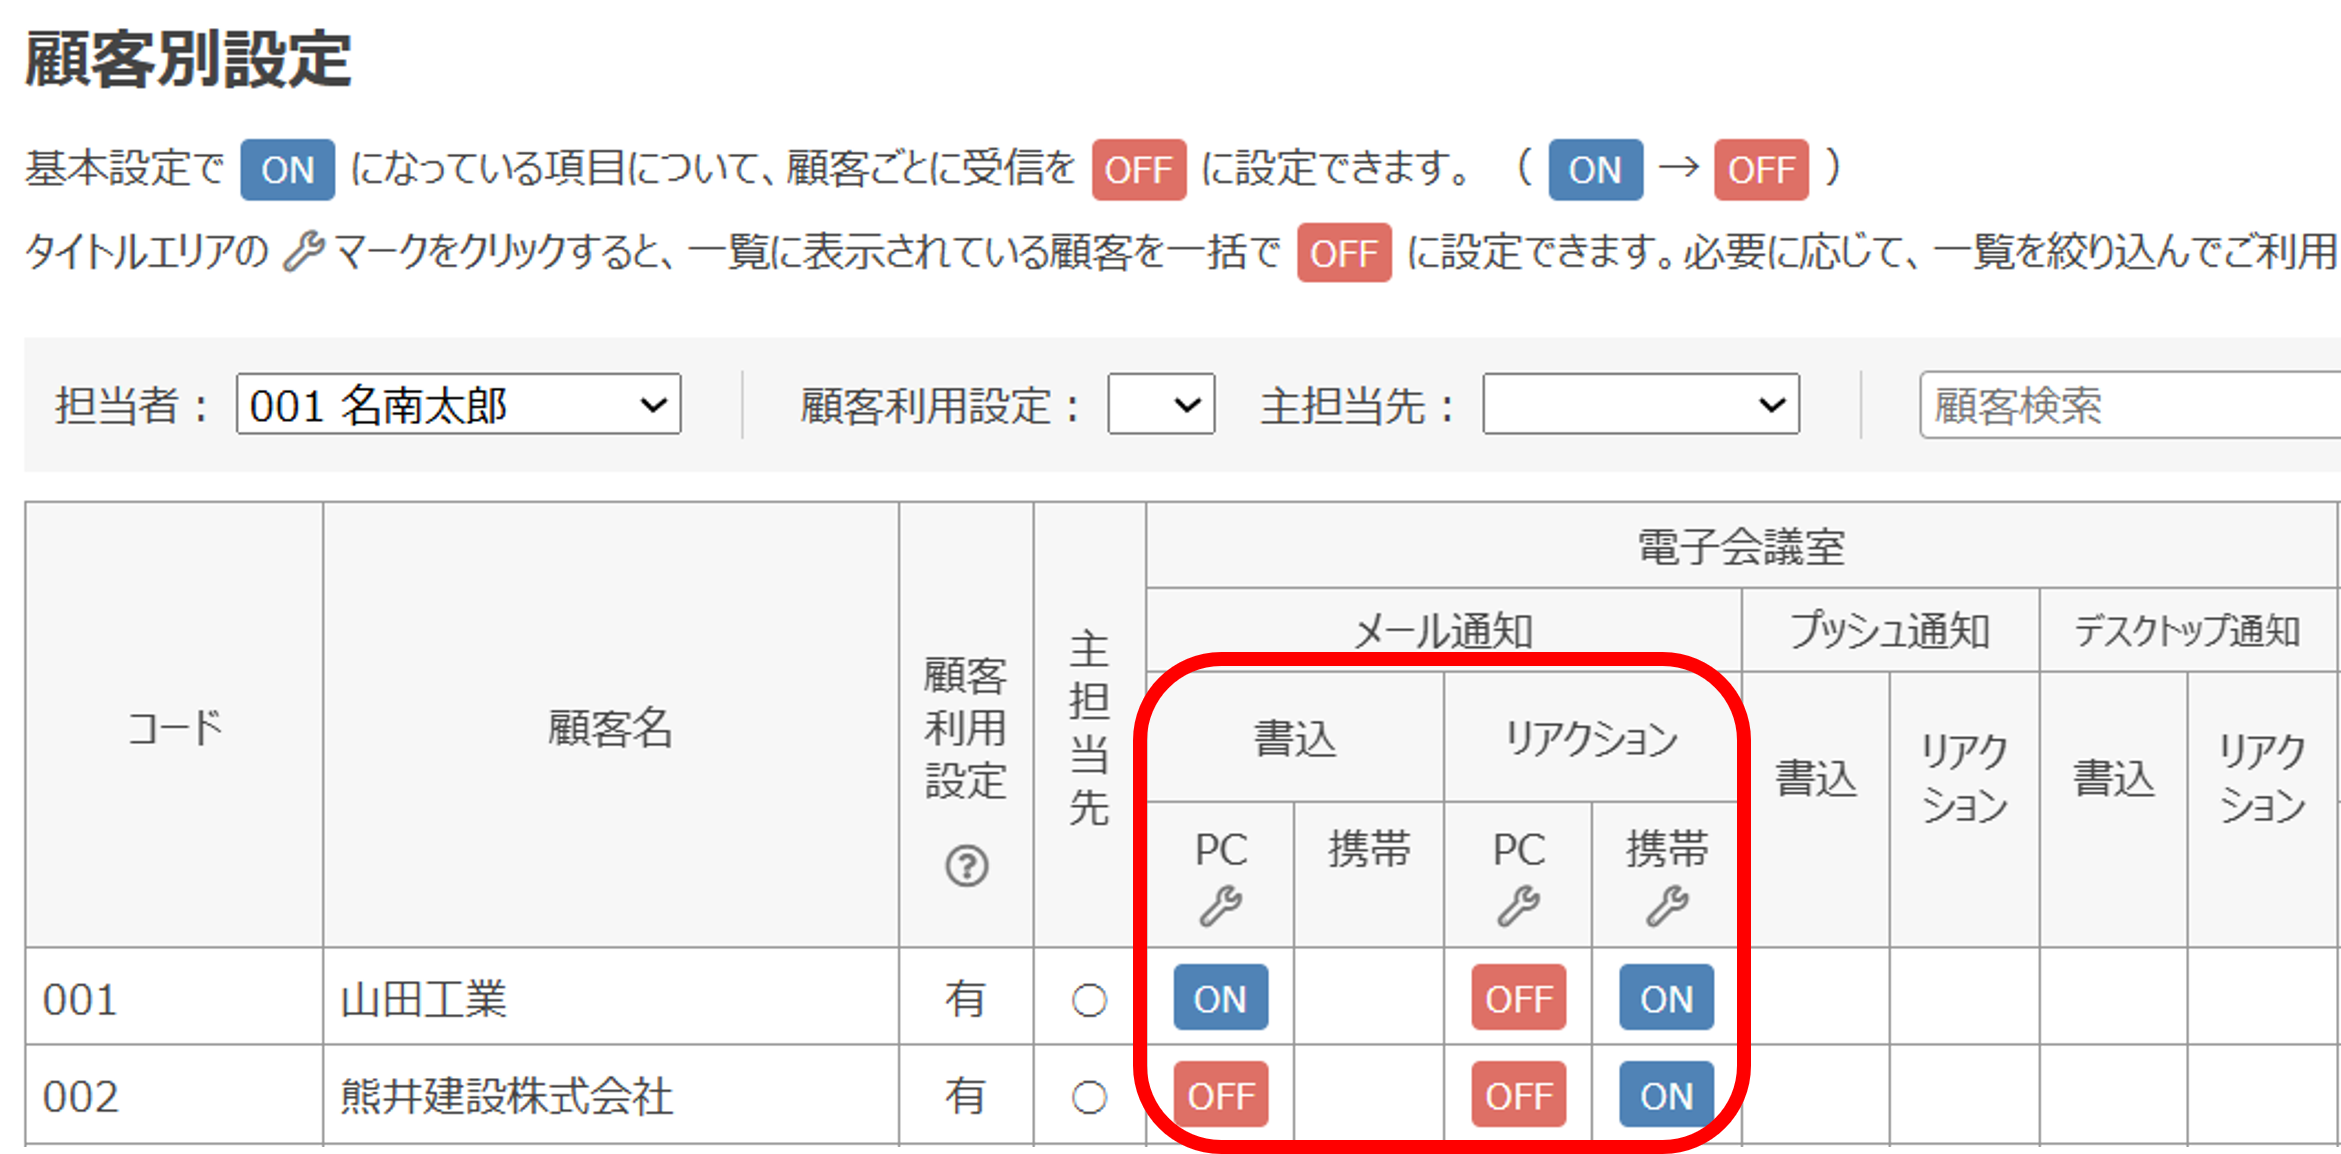Toggle 山田工業 書込 PC ON button
Image resolution: width=2341 pixels, height=1154 pixels.
1220,998
